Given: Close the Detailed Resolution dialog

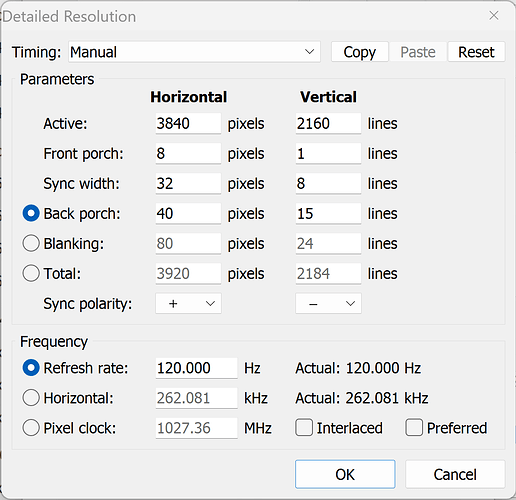Looking at the screenshot, I should [494, 15].
